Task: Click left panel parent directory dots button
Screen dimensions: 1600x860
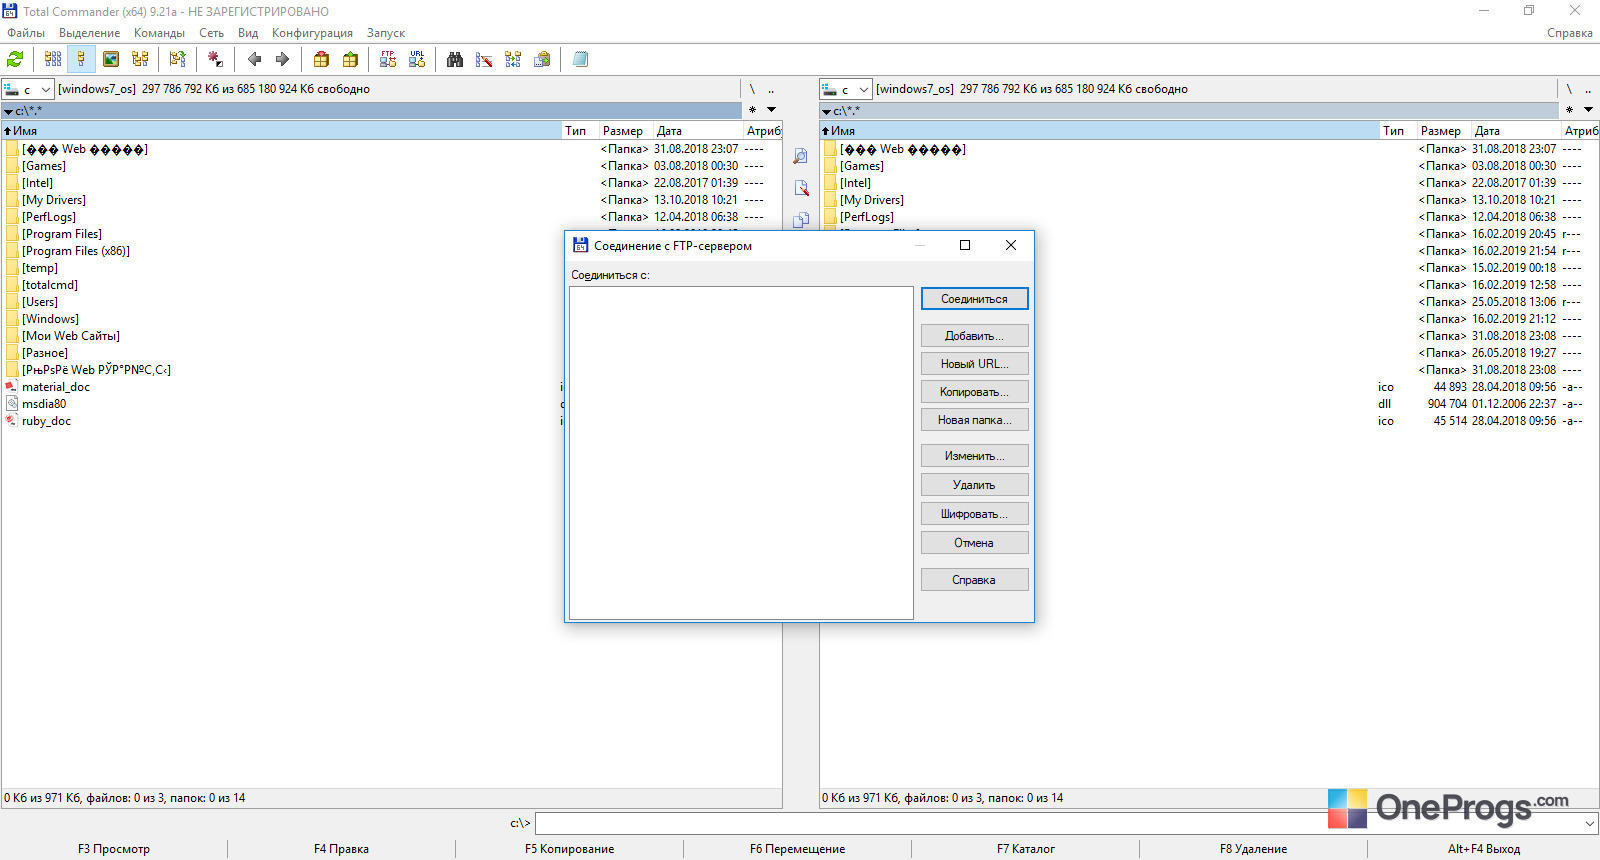Action: (771, 89)
